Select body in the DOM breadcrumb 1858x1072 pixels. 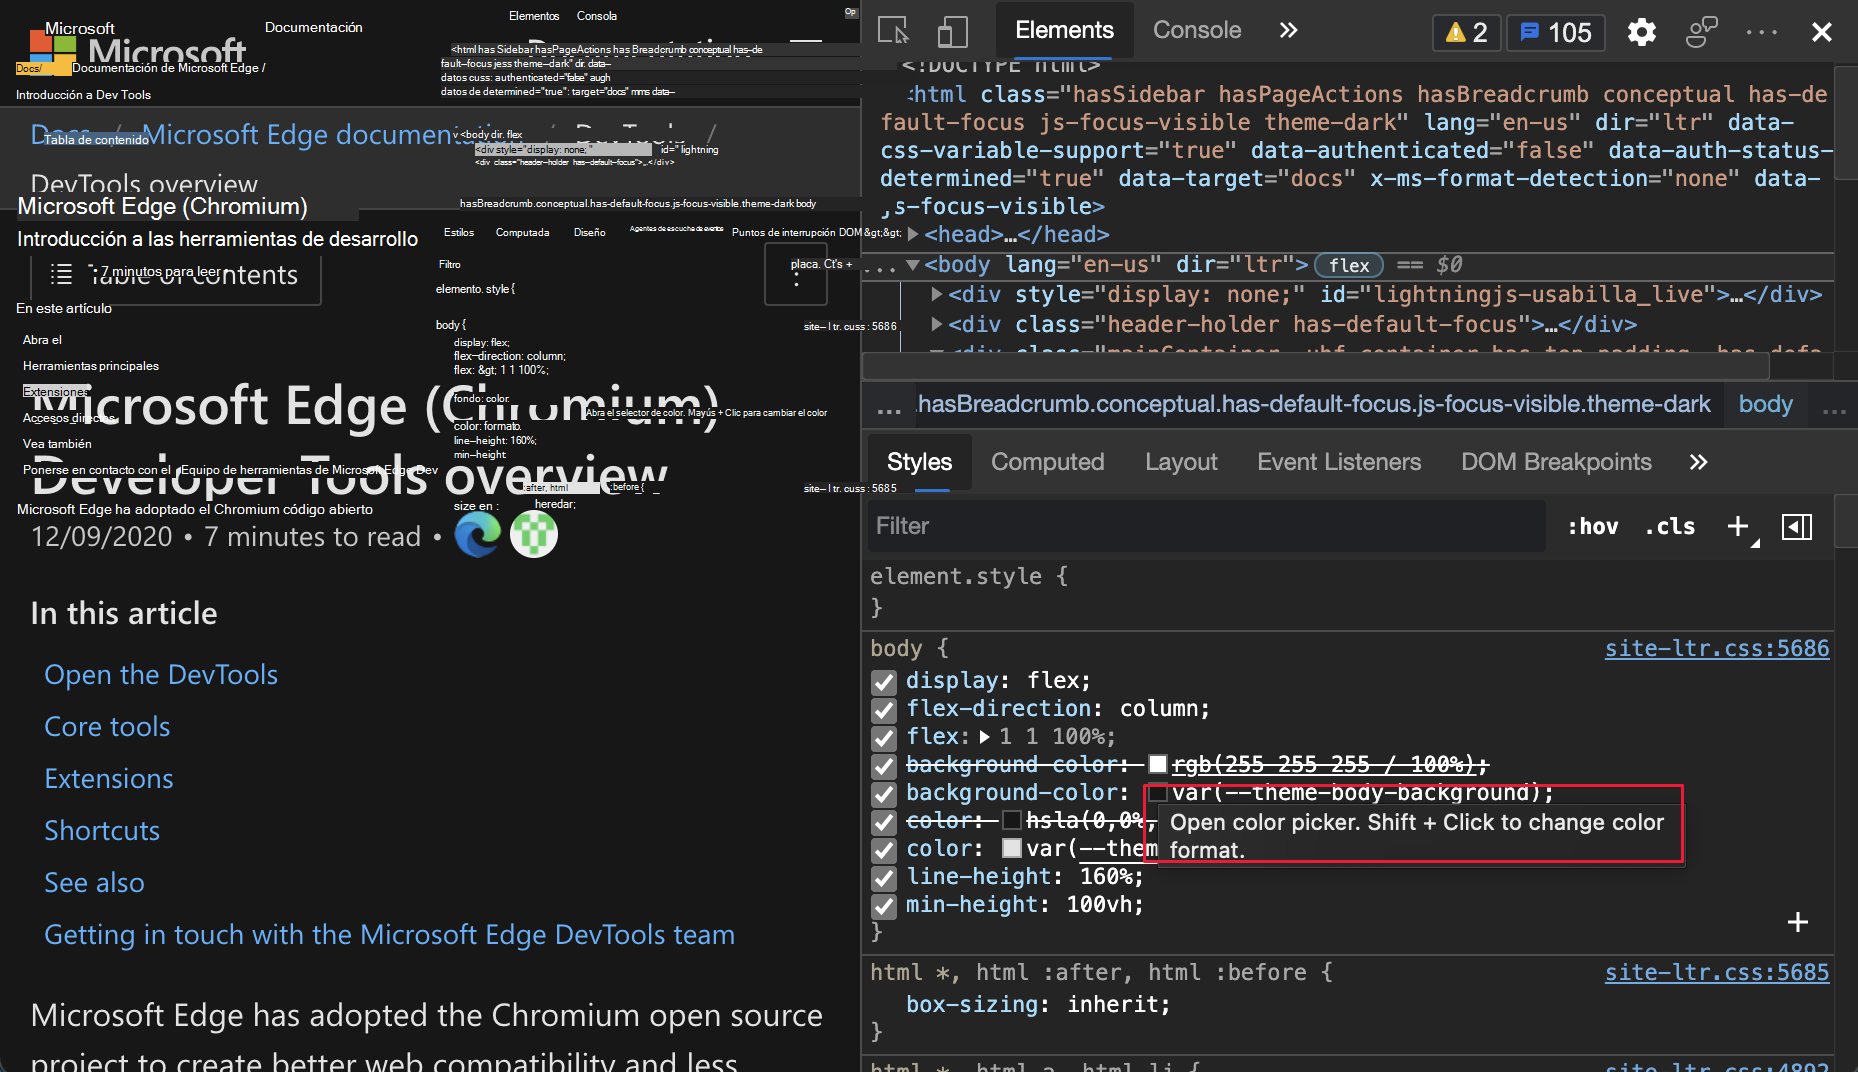click(1766, 404)
